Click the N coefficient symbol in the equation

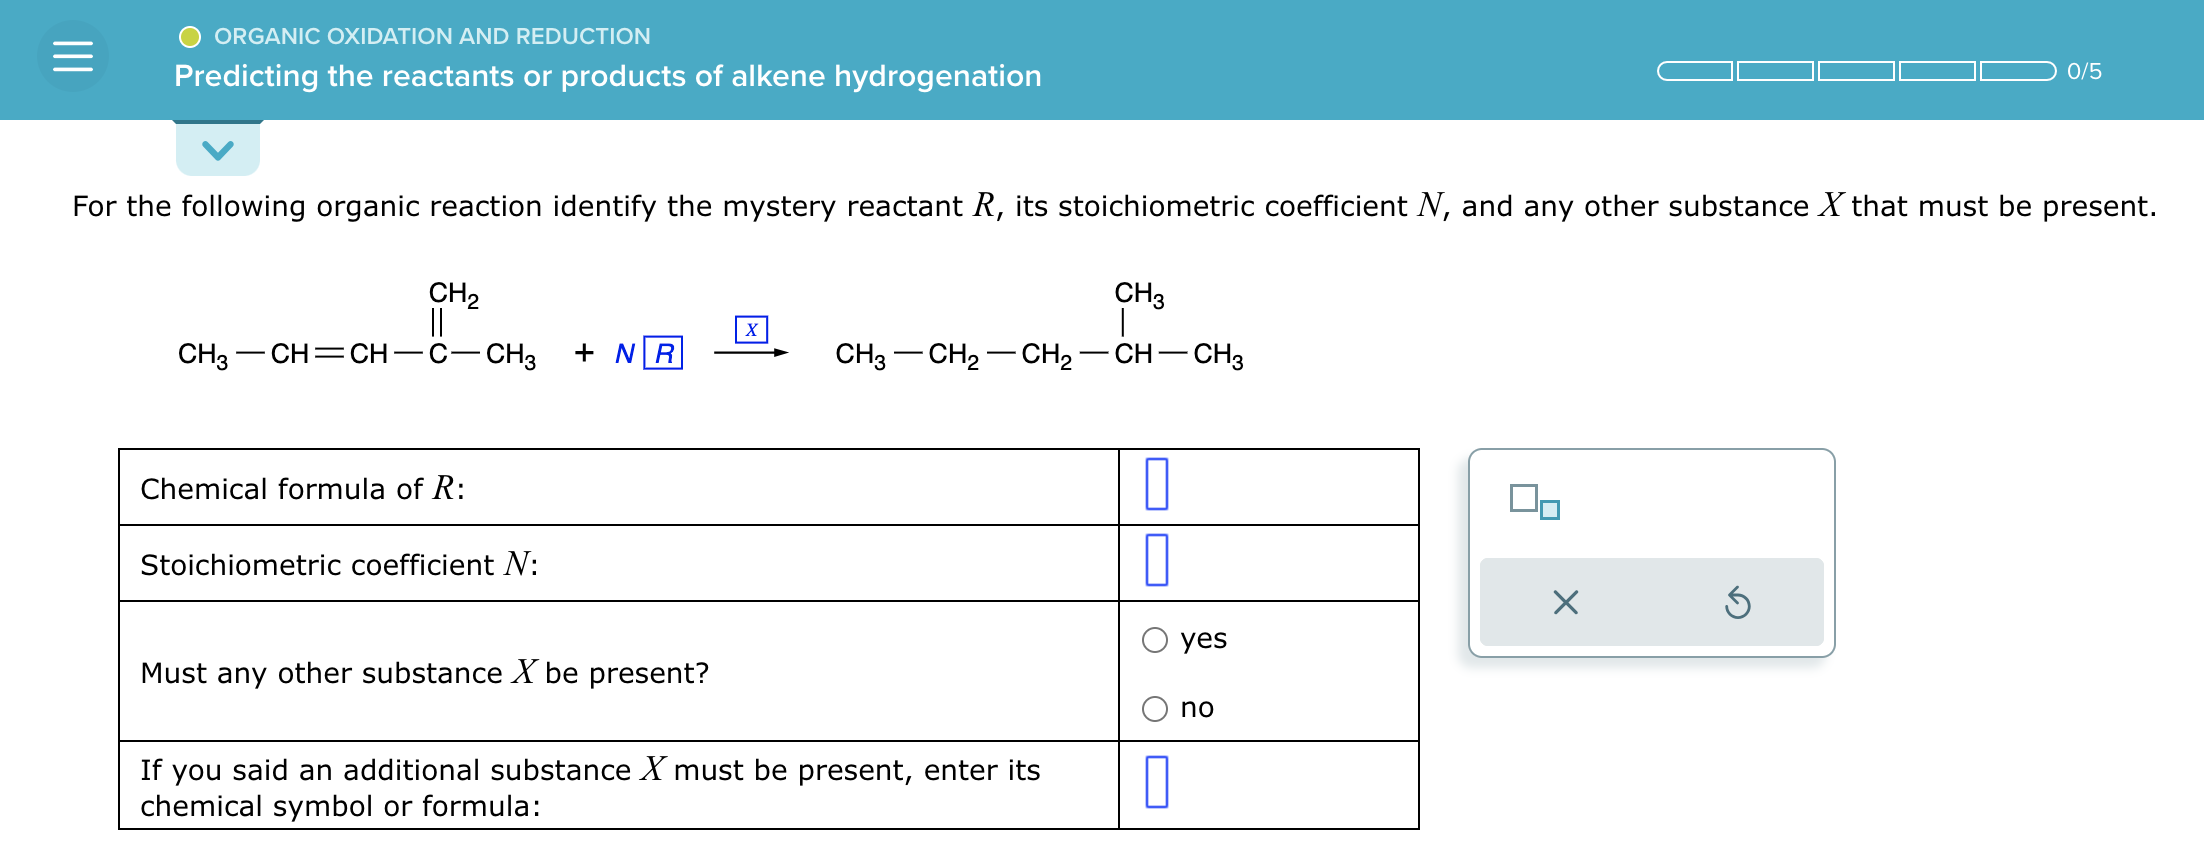pos(623,352)
